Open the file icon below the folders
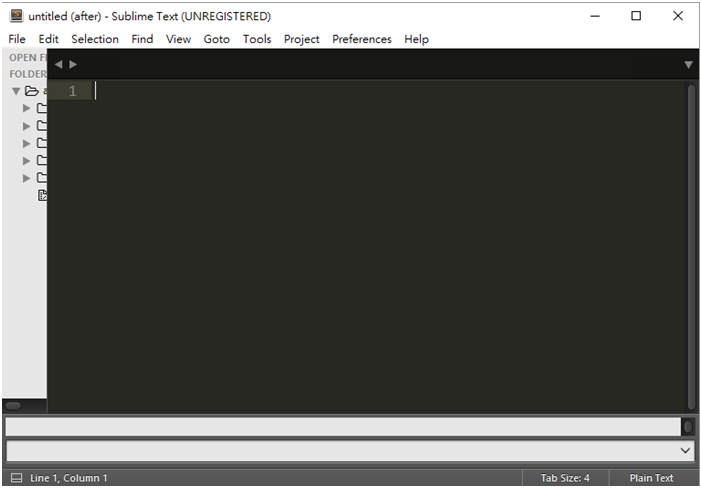This screenshot has height=488, width=701. click(42, 195)
